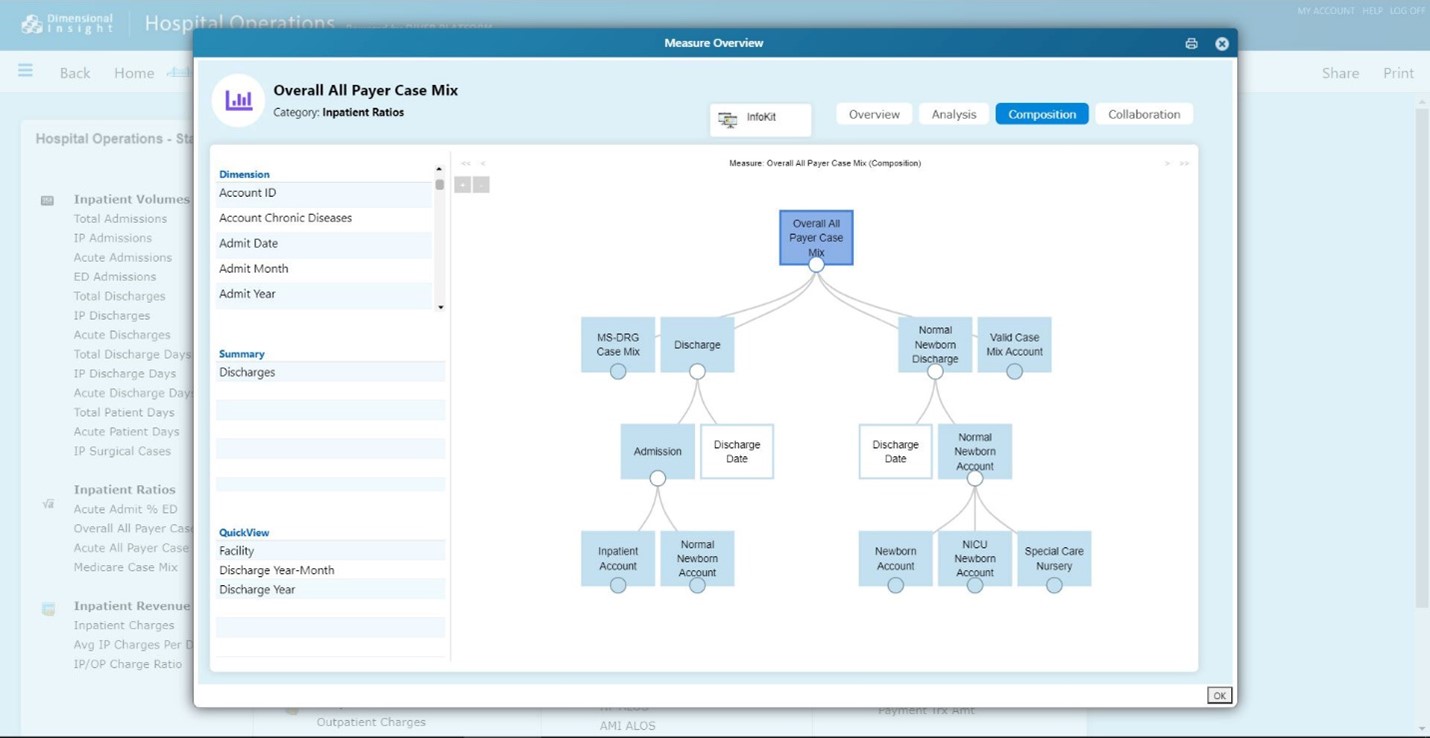Collapse the Admission node's expander circle
The image size is (1430, 738).
tap(657, 479)
